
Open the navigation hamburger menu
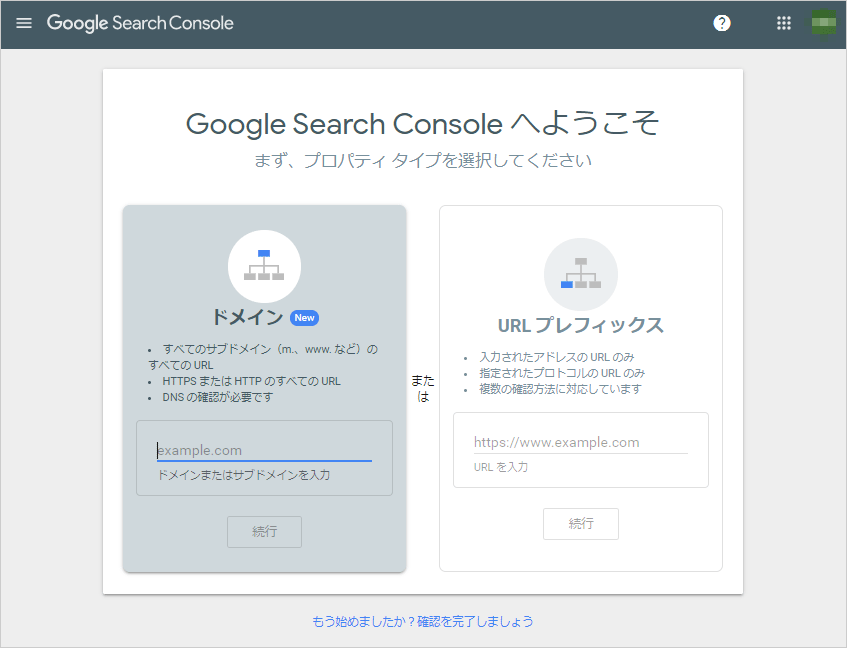tap(24, 22)
